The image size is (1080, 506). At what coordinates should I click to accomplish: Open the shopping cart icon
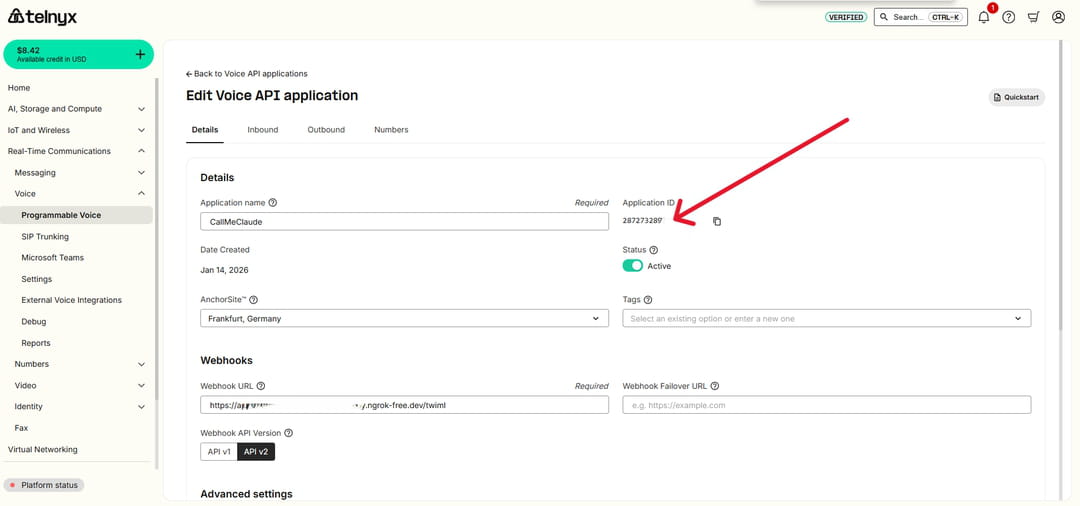[1034, 17]
